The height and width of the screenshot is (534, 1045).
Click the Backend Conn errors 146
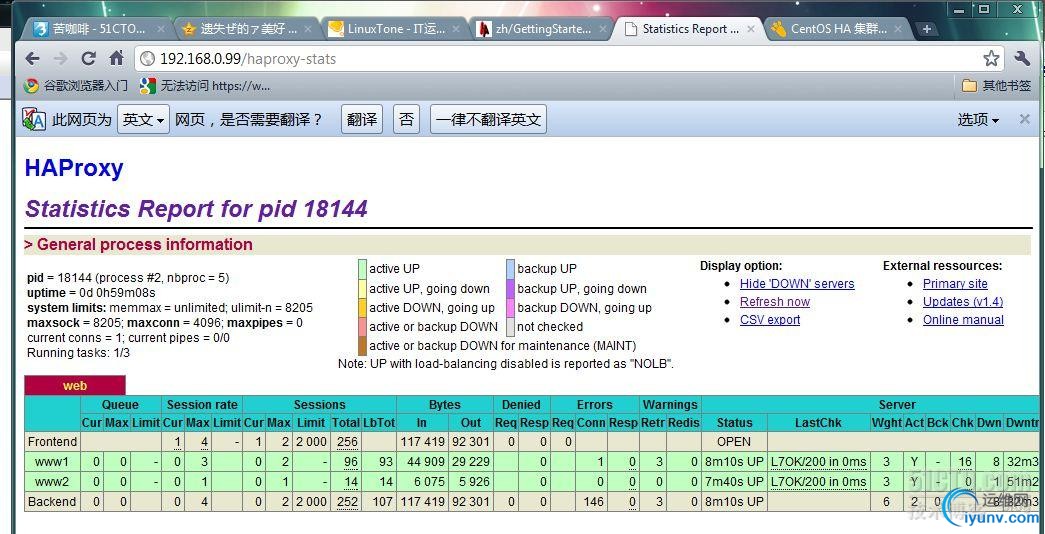(x=594, y=501)
